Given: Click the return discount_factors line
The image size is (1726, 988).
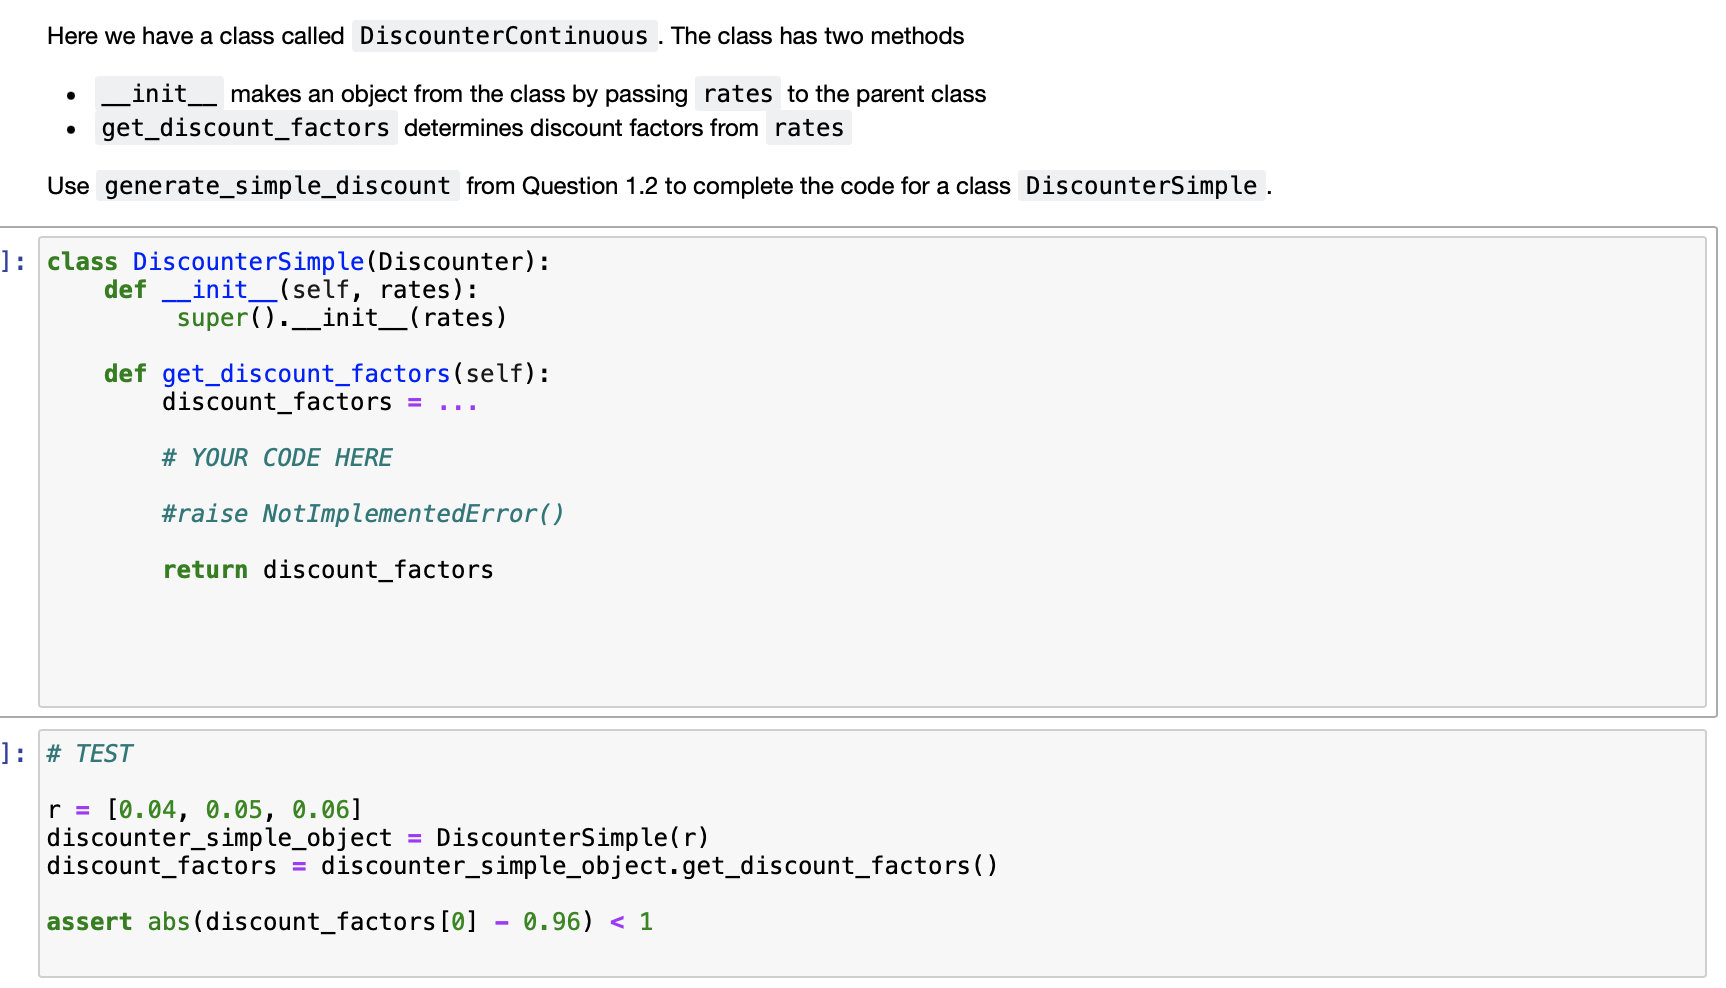Looking at the screenshot, I should click(x=328, y=570).
